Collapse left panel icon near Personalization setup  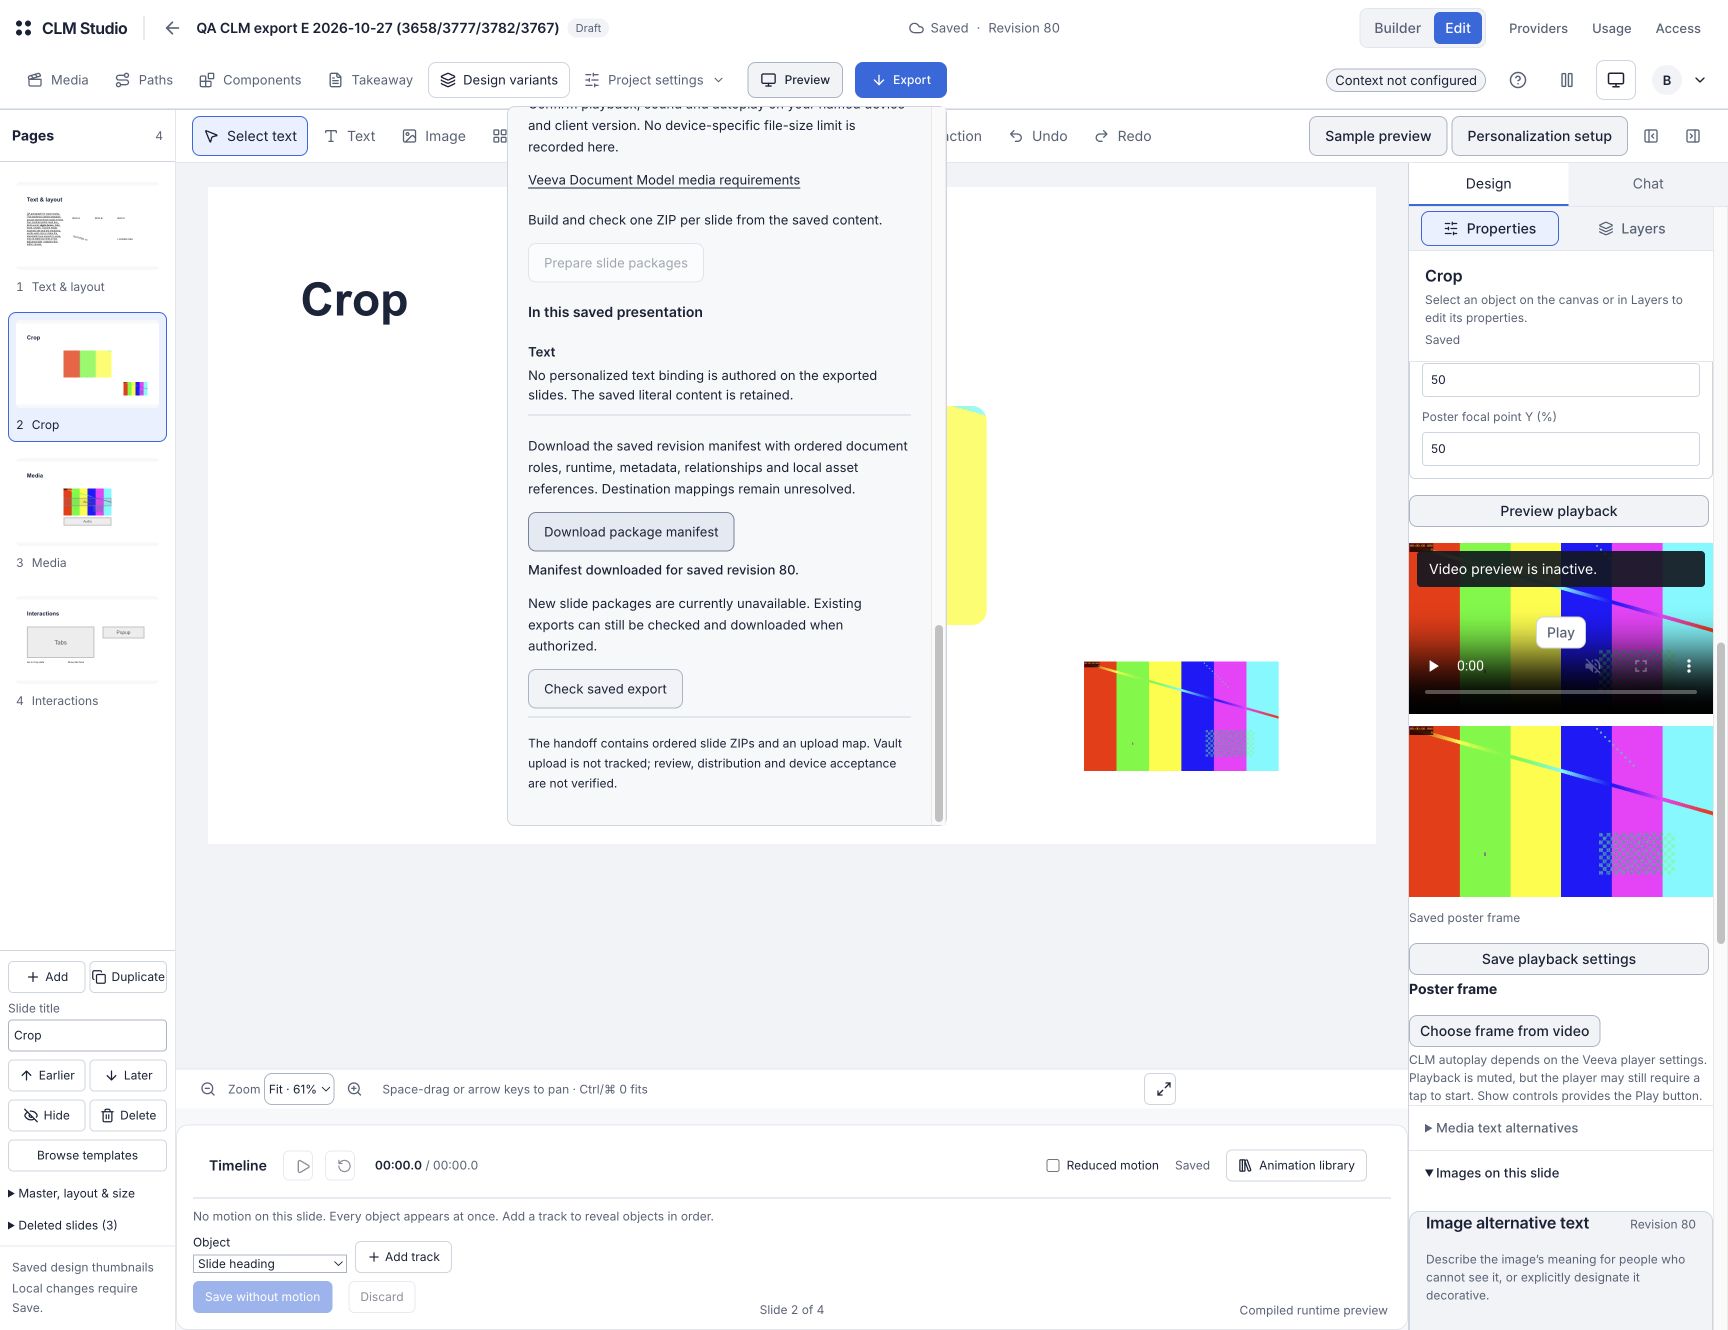pyautogui.click(x=1651, y=136)
